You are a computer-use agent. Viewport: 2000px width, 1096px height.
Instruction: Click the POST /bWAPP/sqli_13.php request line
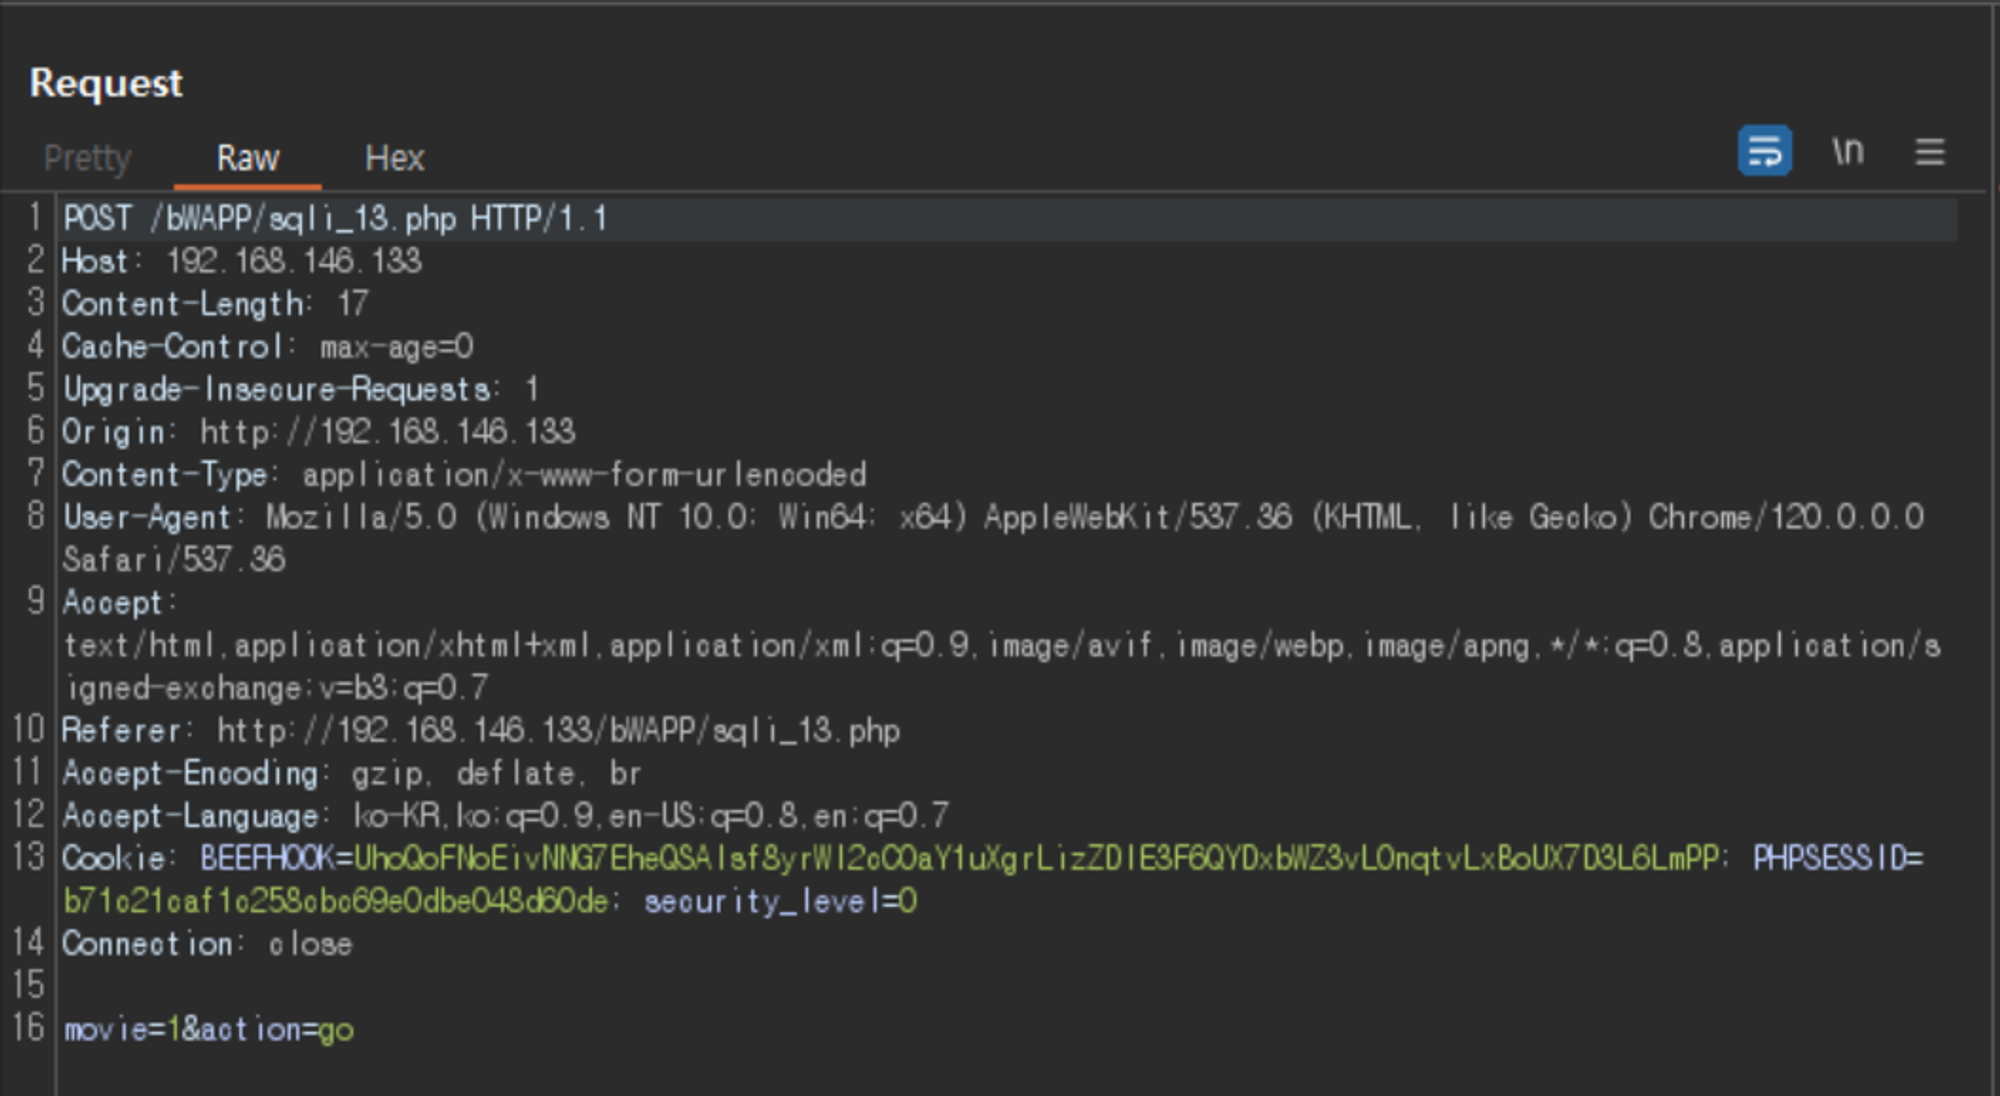click(335, 218)
